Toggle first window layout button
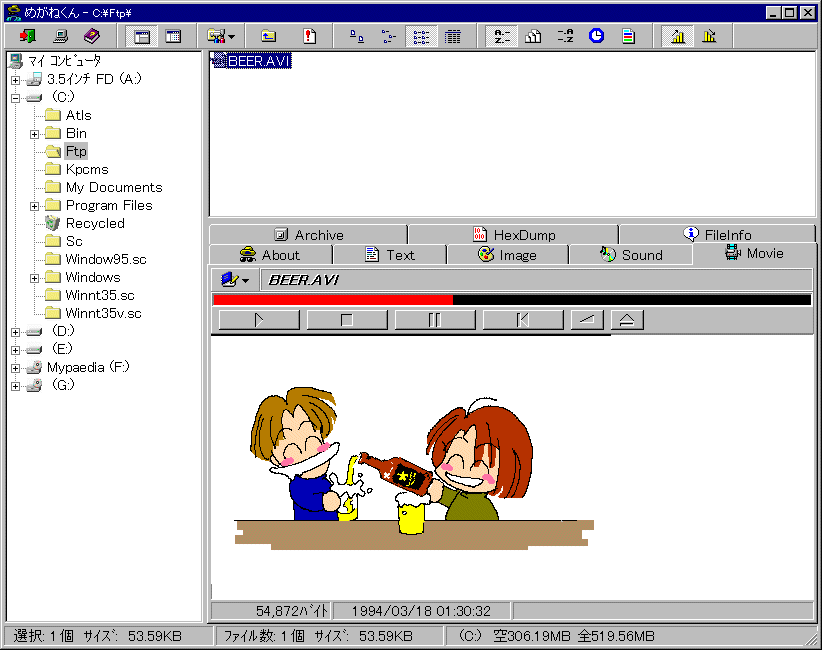Image resolution: width=822 pixels, height=650 pixels. click(142, 36)
